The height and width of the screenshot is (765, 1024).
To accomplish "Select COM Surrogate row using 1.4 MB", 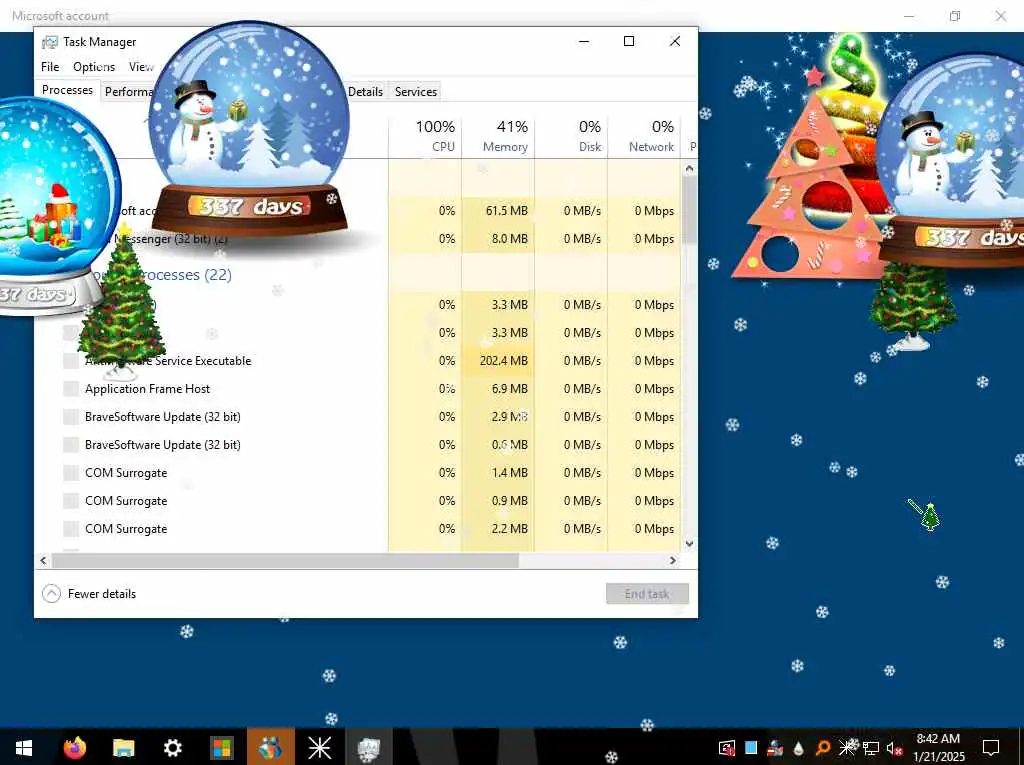I will click(358, 473).
